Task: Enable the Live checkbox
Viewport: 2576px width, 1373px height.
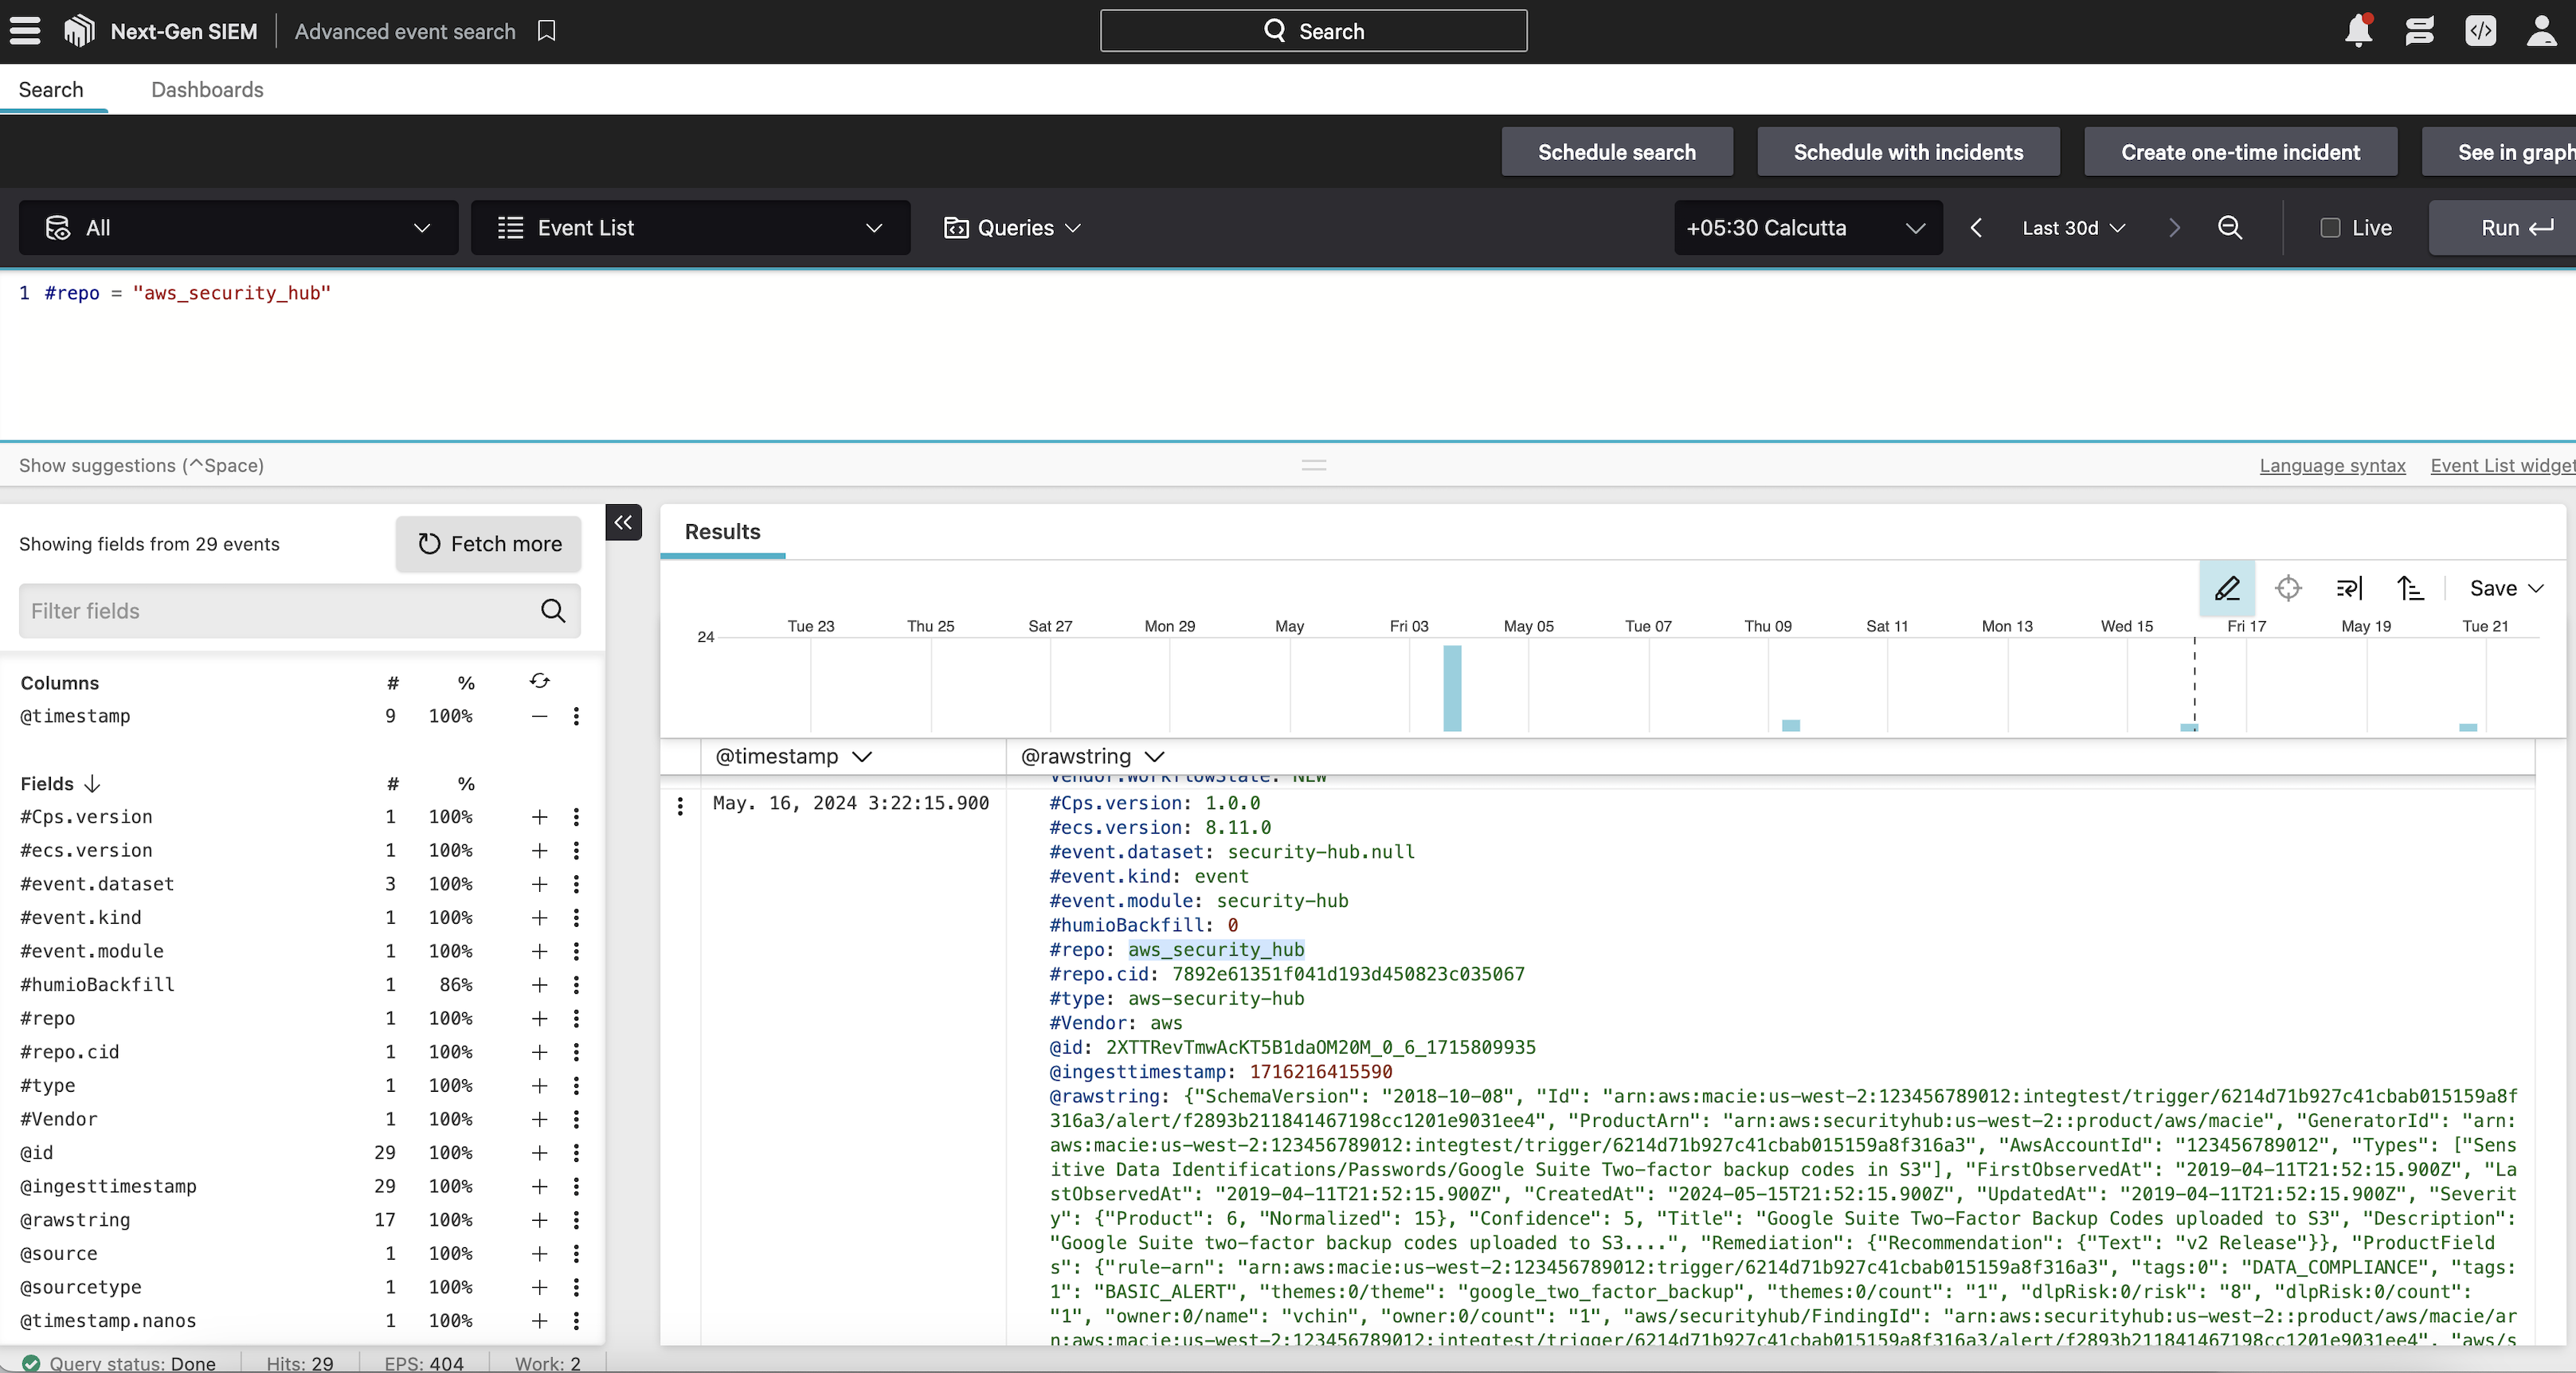Action: pyautogui.click(x=2330, y=228)
